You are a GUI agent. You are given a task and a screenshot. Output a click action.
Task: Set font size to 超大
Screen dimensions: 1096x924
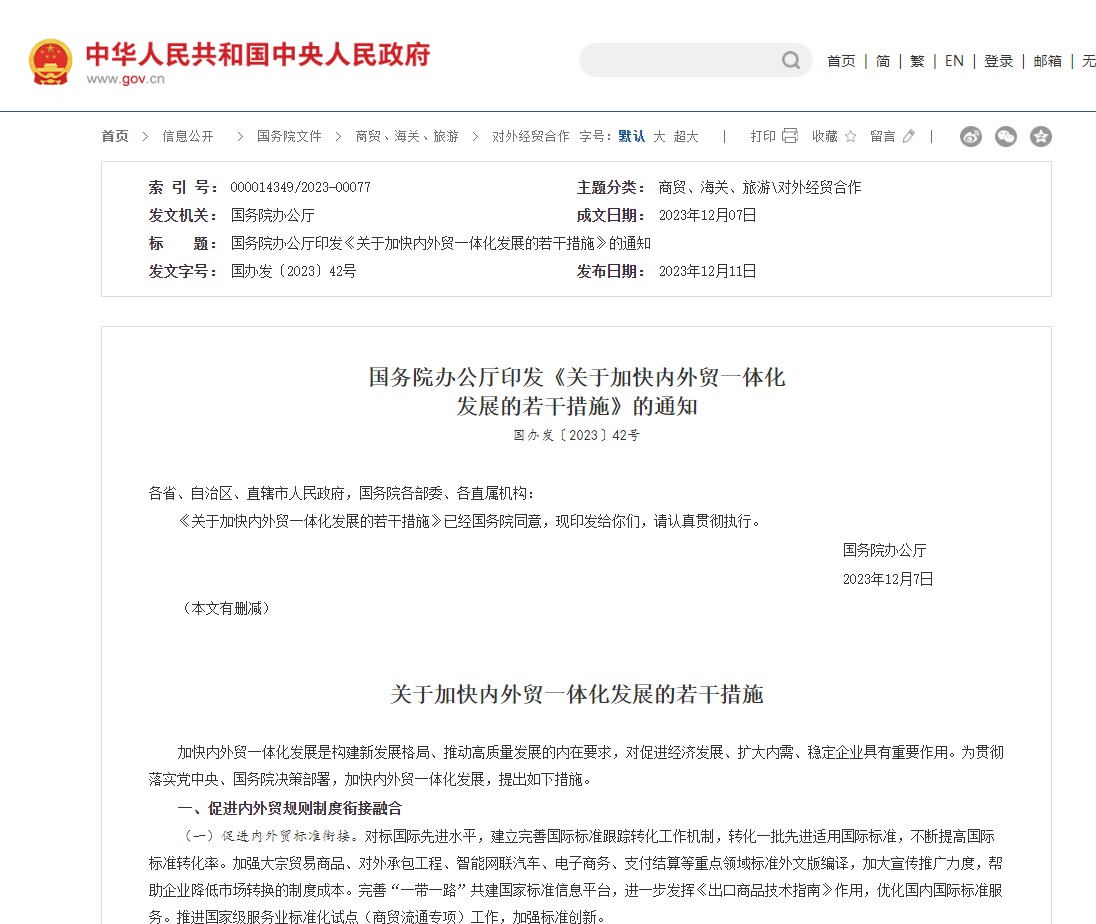click(686, 136)
